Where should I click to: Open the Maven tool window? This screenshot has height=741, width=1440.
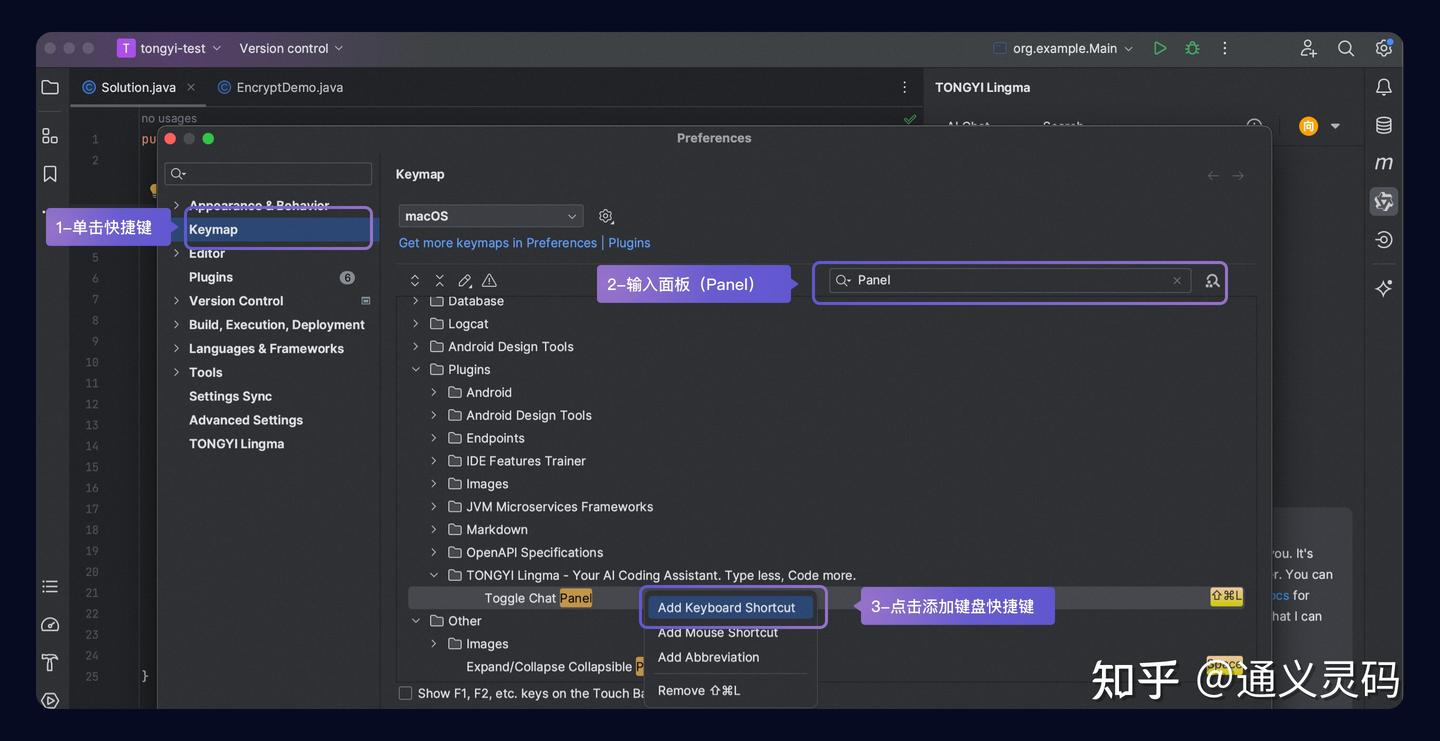[1384, 161]
